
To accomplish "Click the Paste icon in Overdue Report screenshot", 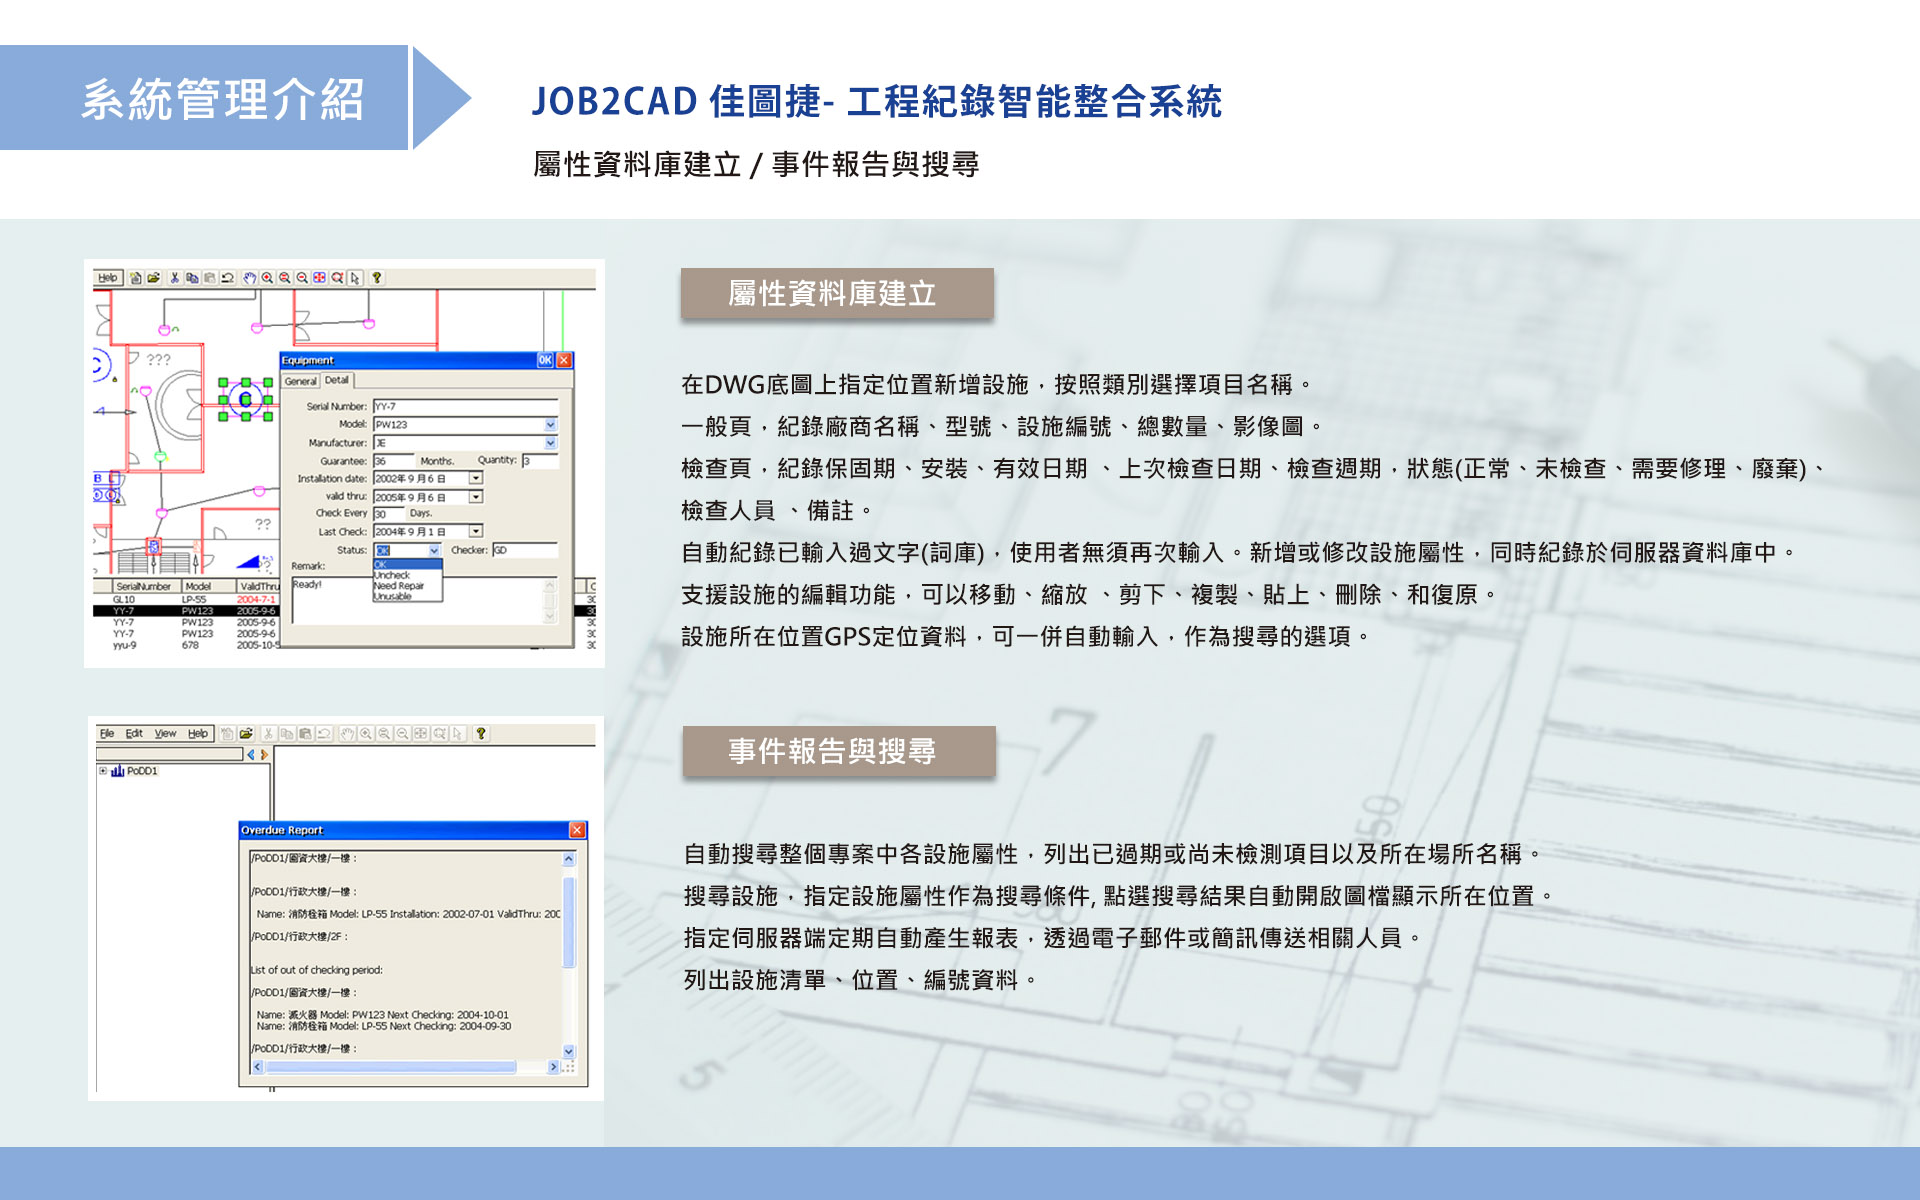I will pyautogui.click(x=305, y=733).
